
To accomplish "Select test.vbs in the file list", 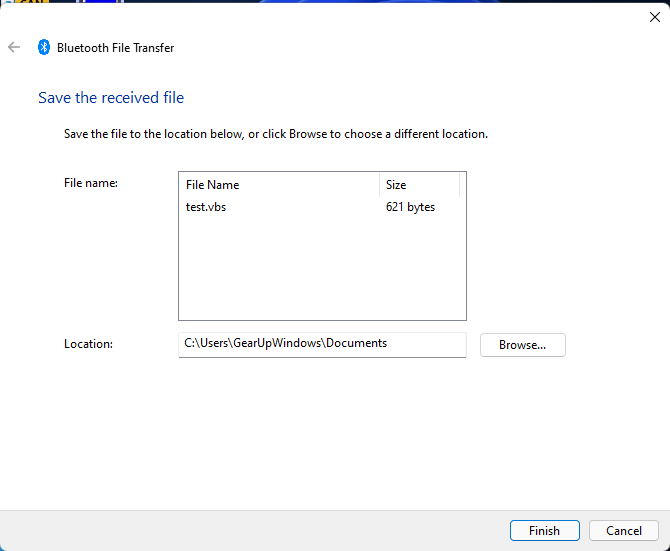I will [206, 207].
